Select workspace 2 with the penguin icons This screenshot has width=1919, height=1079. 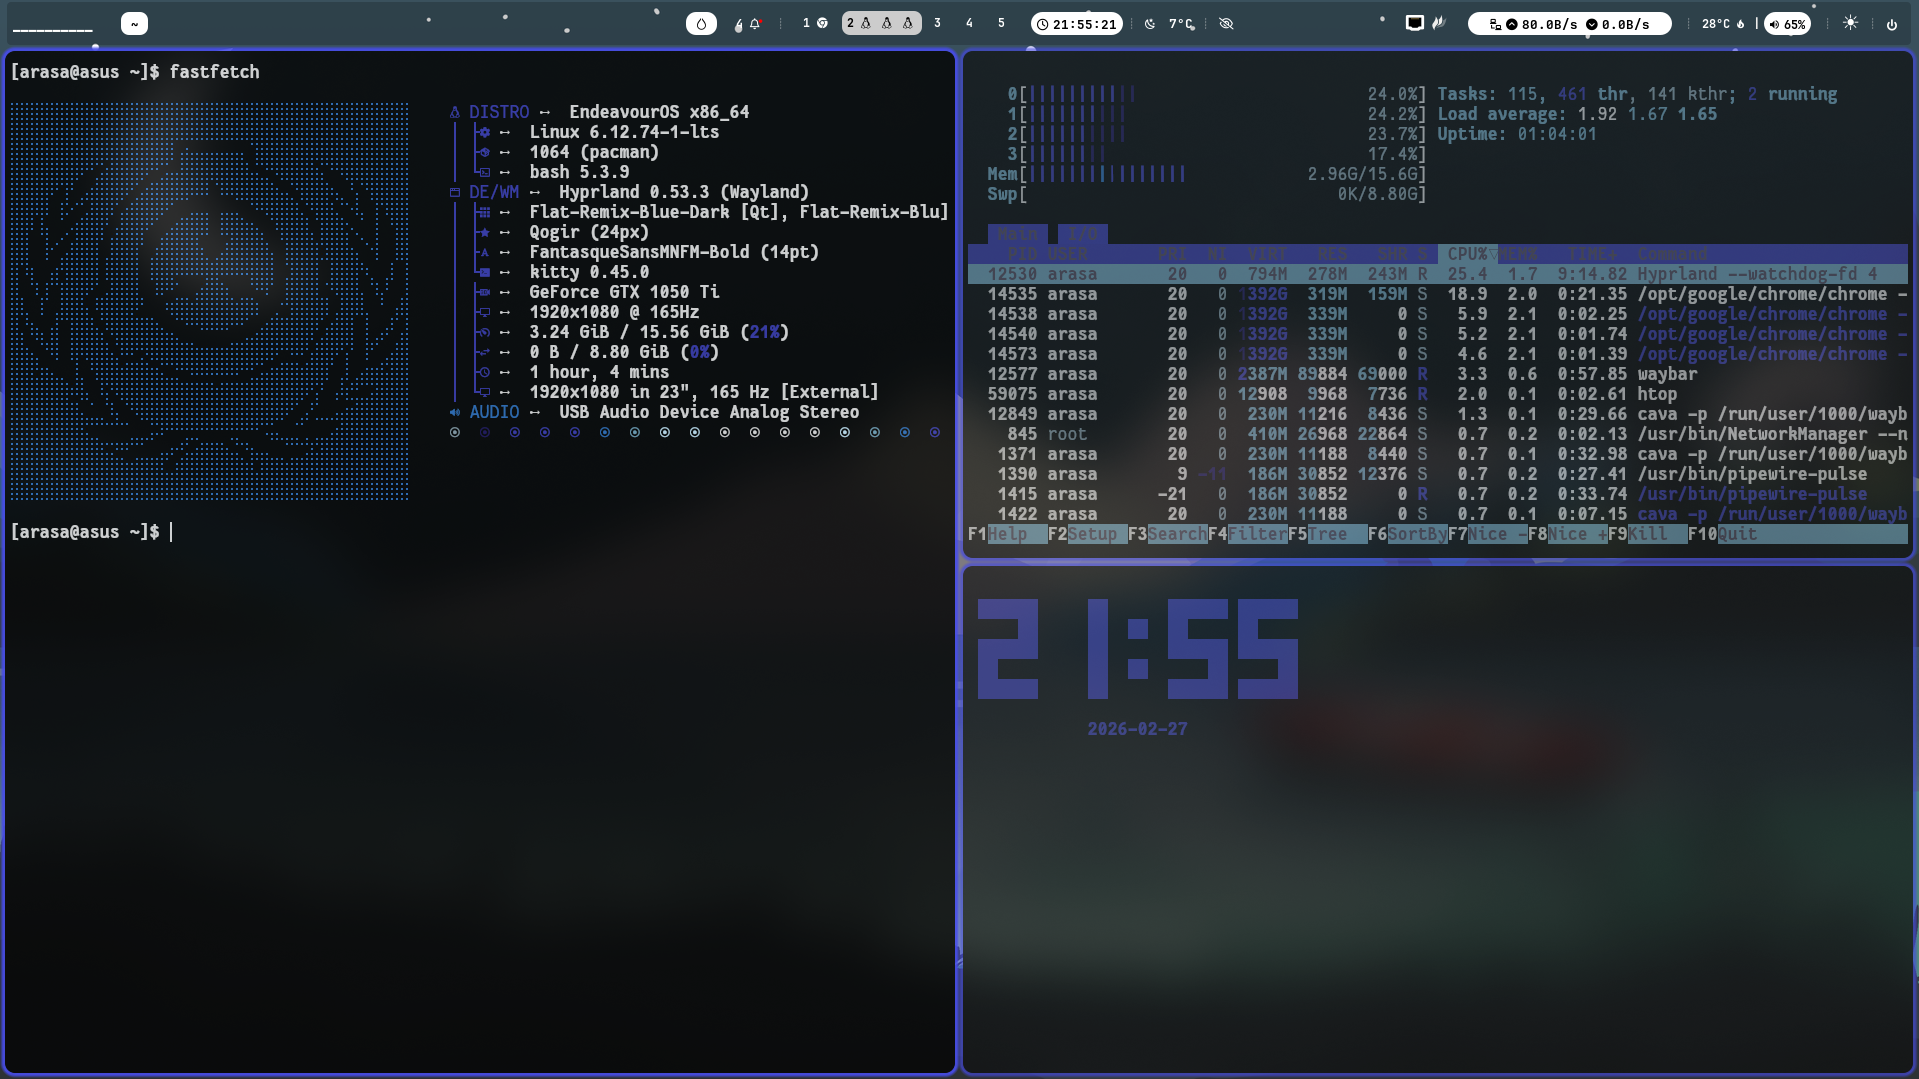point(881,23)
